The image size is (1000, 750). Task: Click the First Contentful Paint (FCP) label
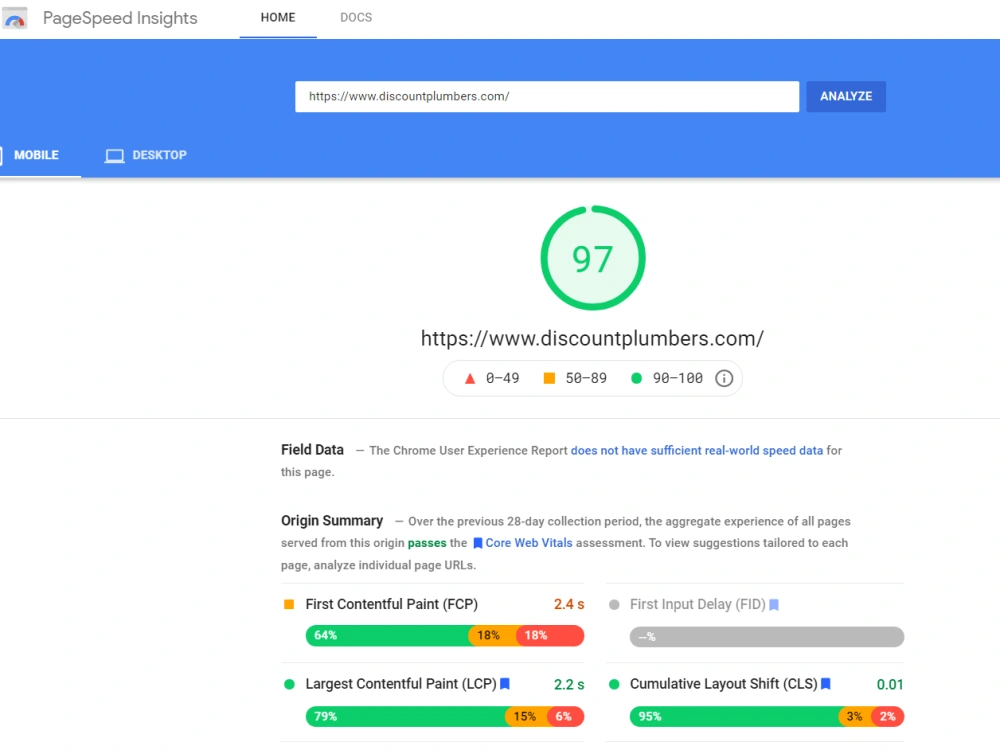392,604
